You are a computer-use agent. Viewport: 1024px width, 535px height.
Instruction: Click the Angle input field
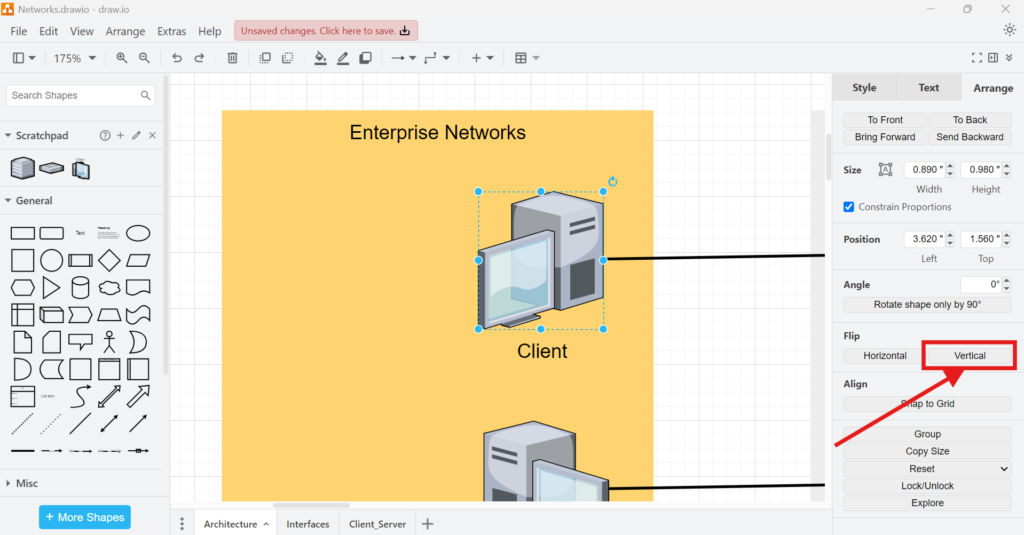coord(982,285)
